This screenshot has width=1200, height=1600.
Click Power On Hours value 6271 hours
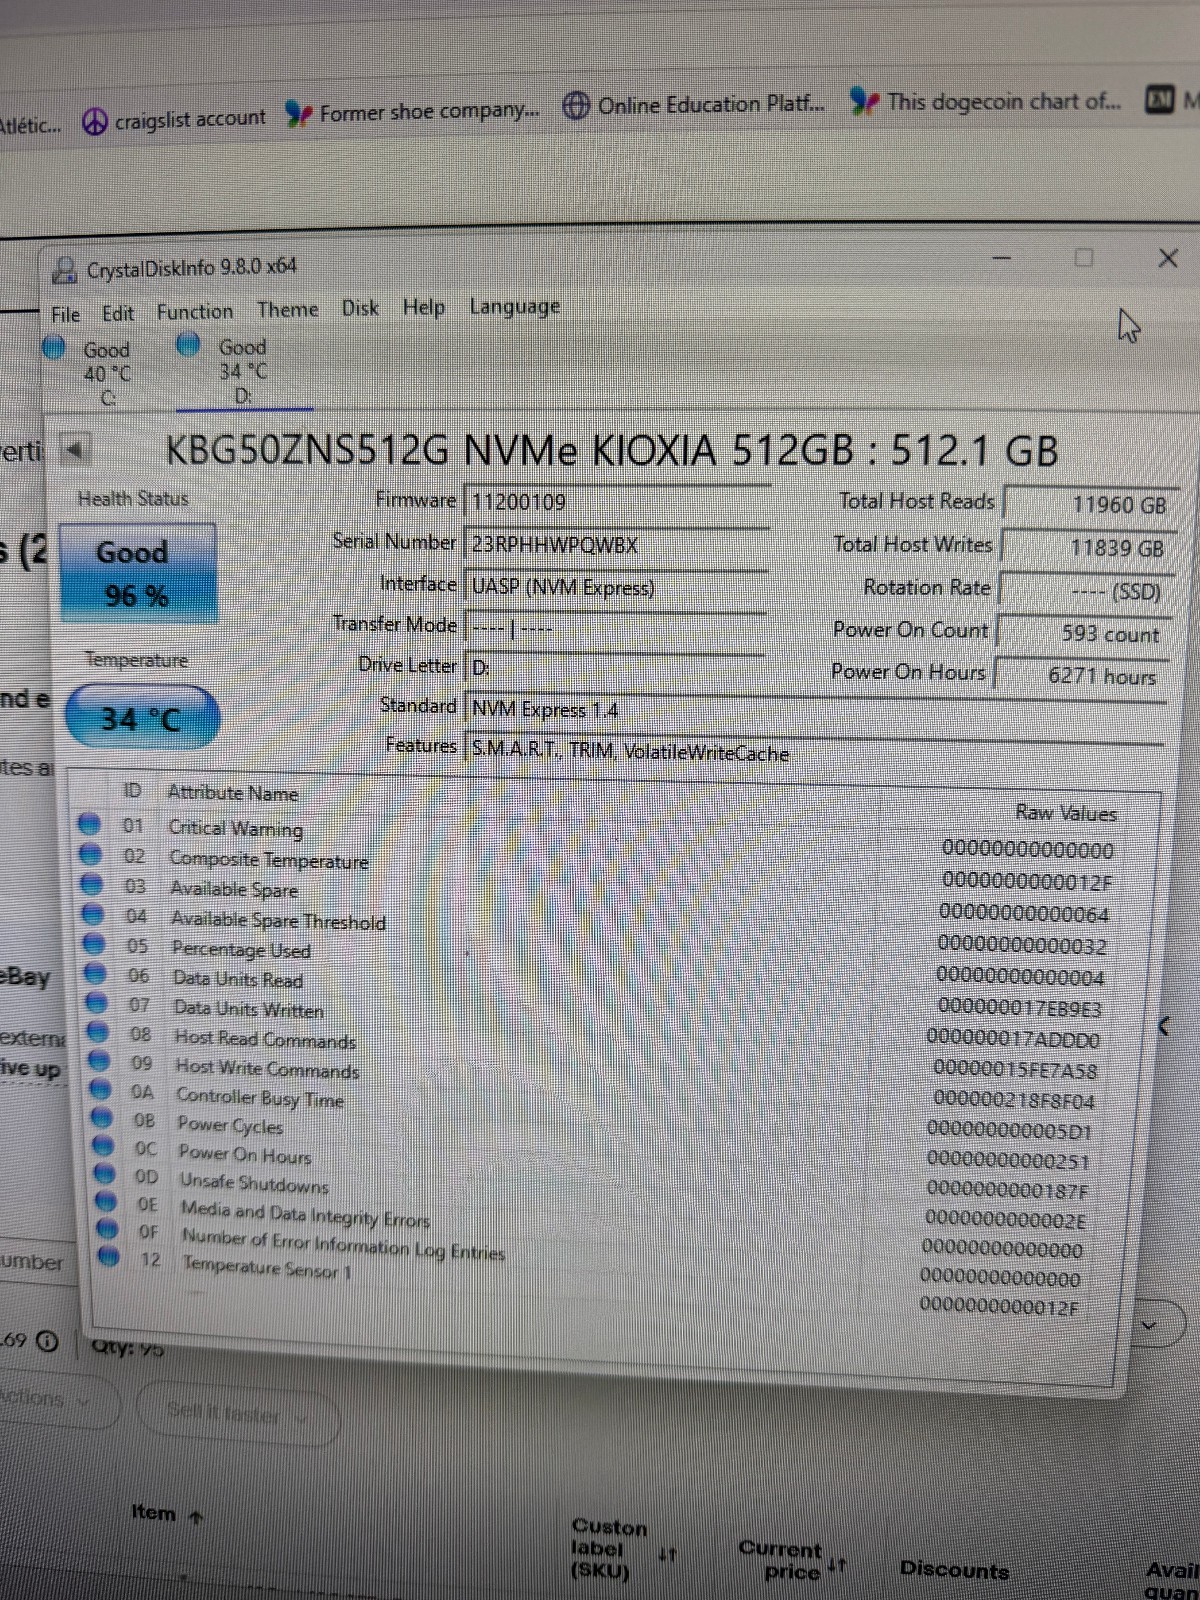click(x=1082, y=676)
